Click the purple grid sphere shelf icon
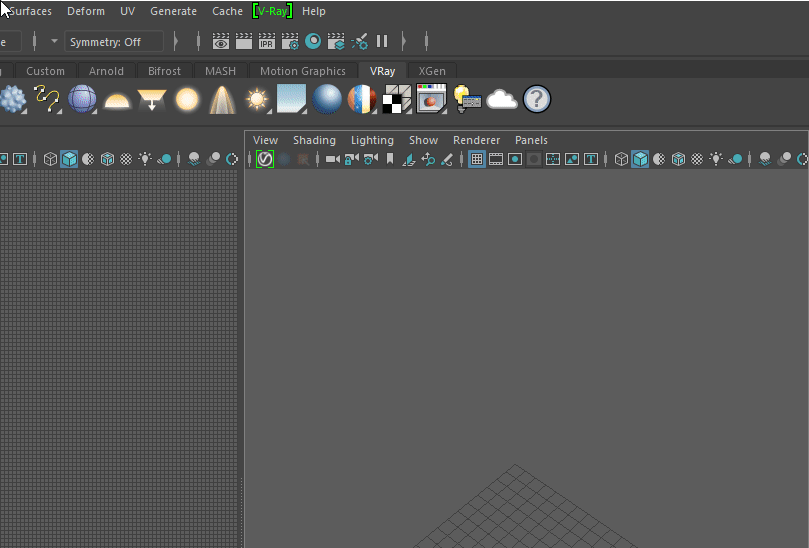Viewport: 809px width, 548px height. (x=82, y=99)
